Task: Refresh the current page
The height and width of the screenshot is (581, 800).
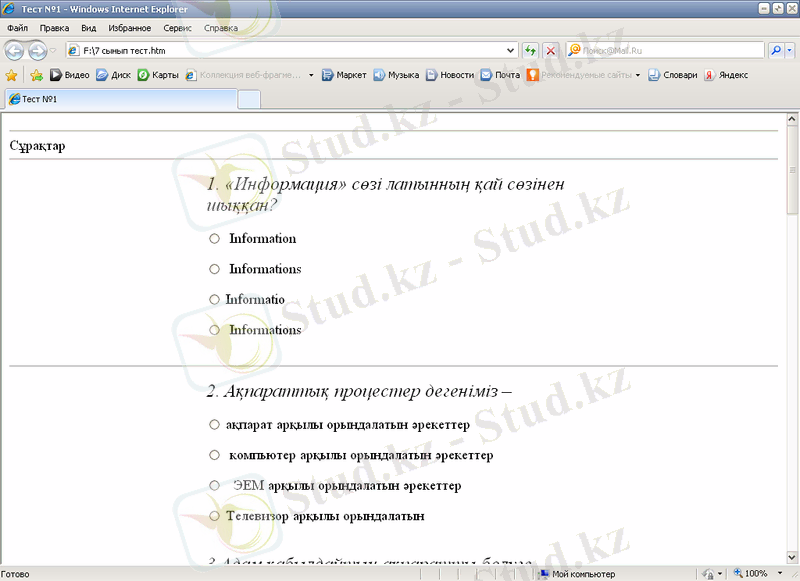Action: tap(529, 49)
